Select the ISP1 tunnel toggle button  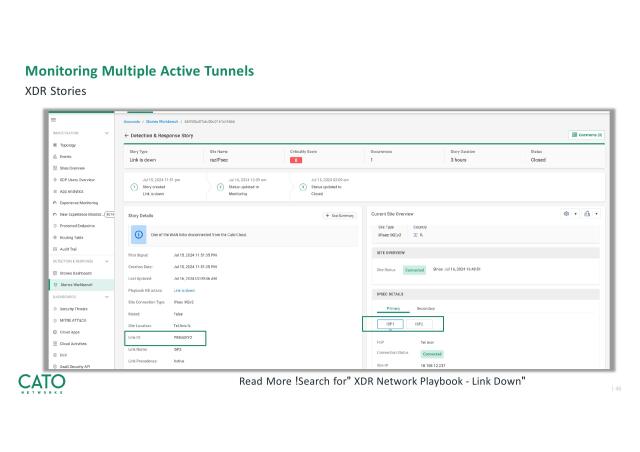click(391, 324)
